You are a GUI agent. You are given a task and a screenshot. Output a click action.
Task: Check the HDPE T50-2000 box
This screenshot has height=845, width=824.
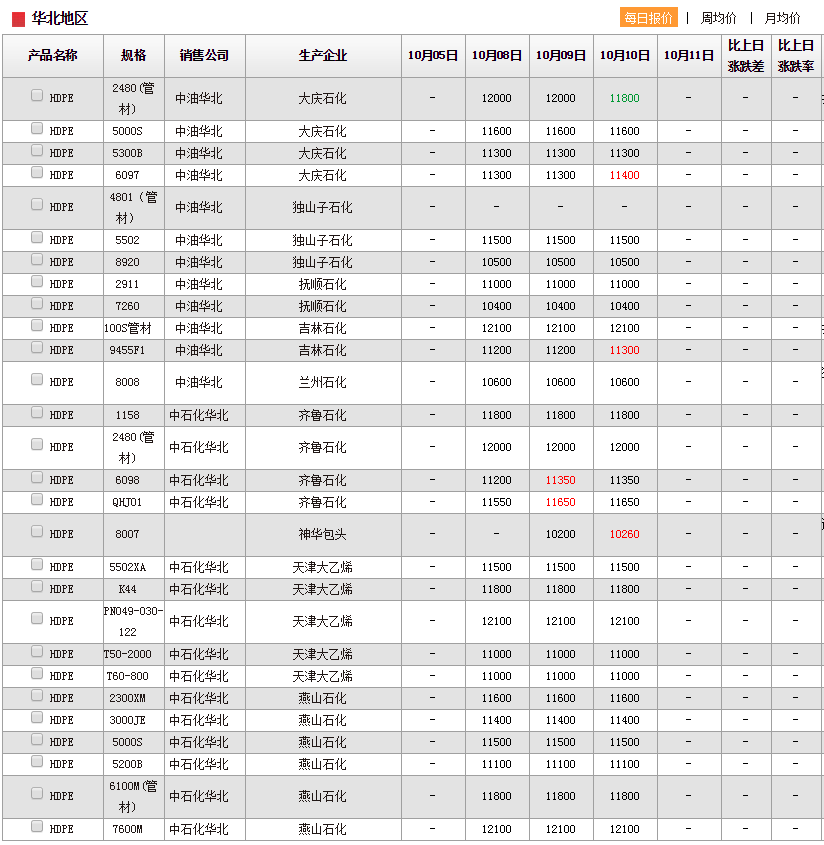[37, 652]
